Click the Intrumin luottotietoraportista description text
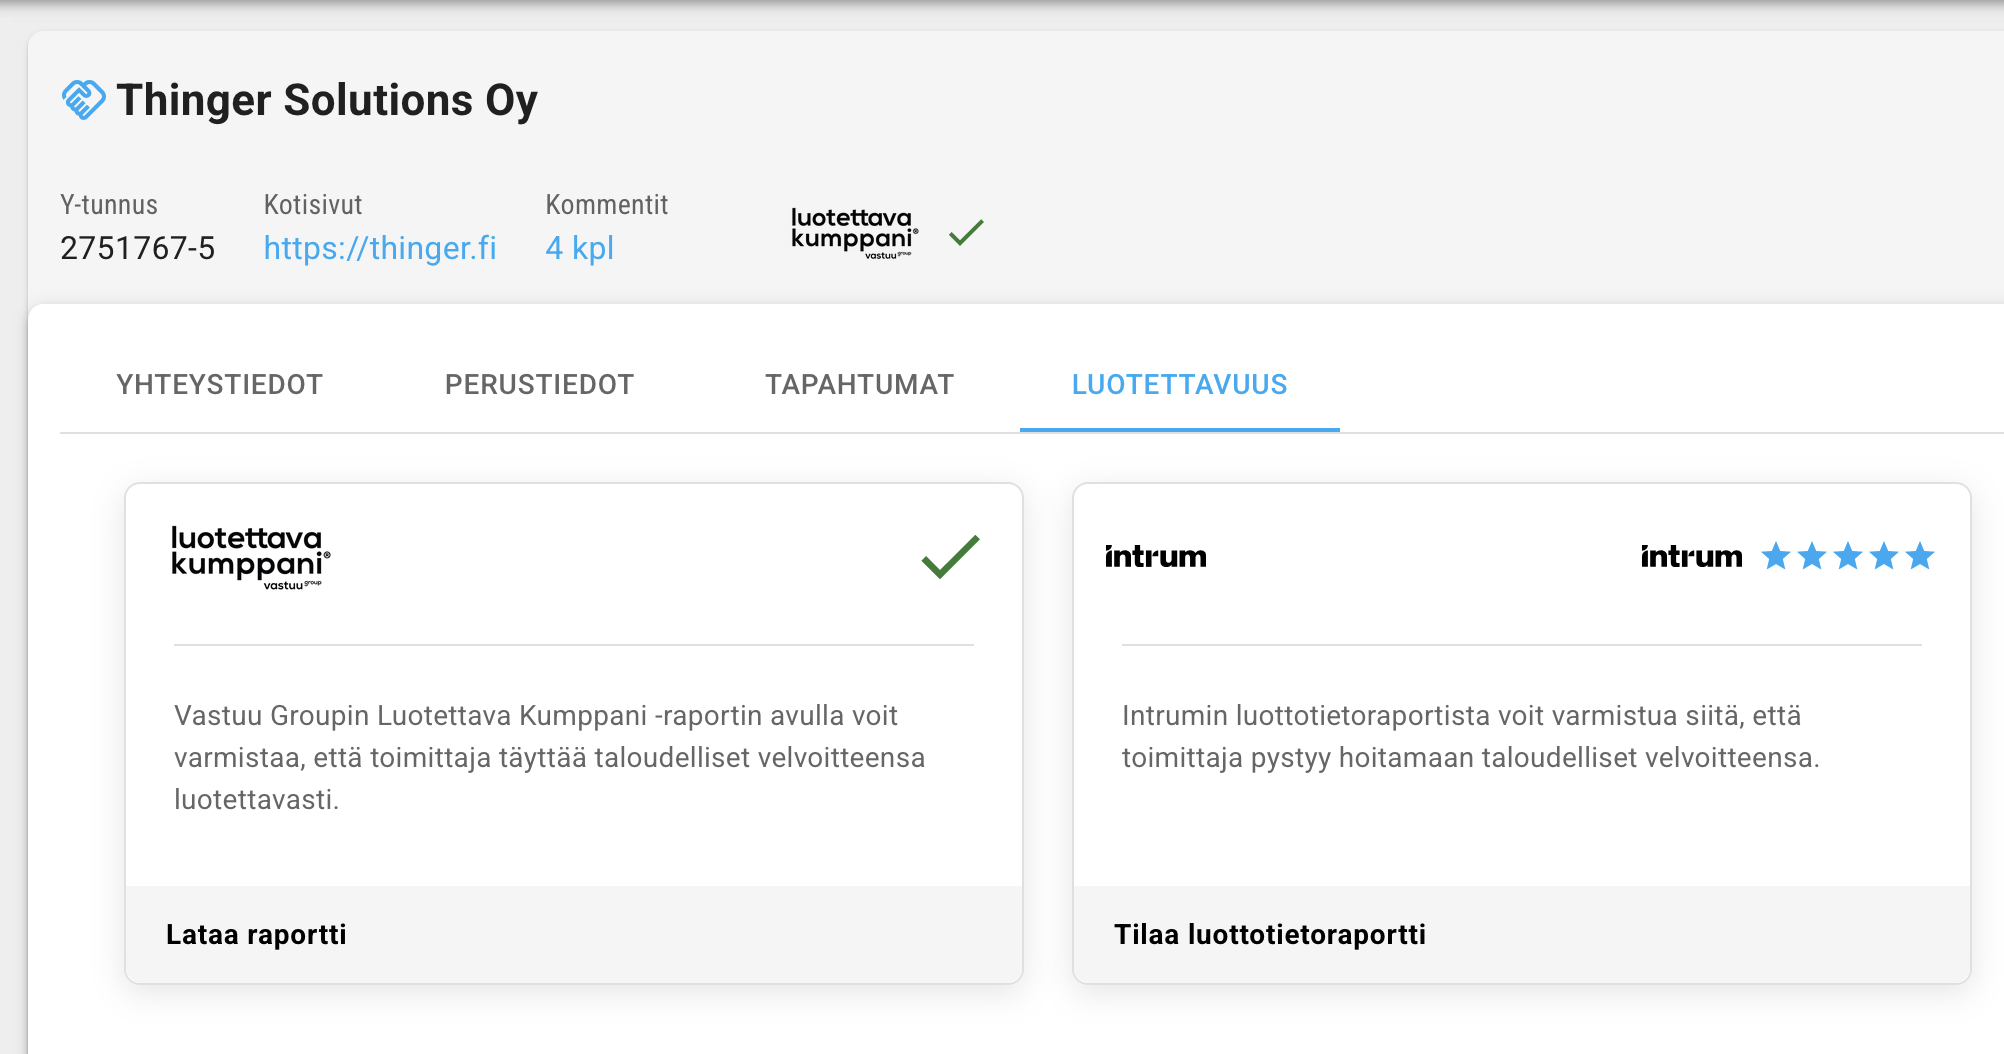 tap(1470, 736)
